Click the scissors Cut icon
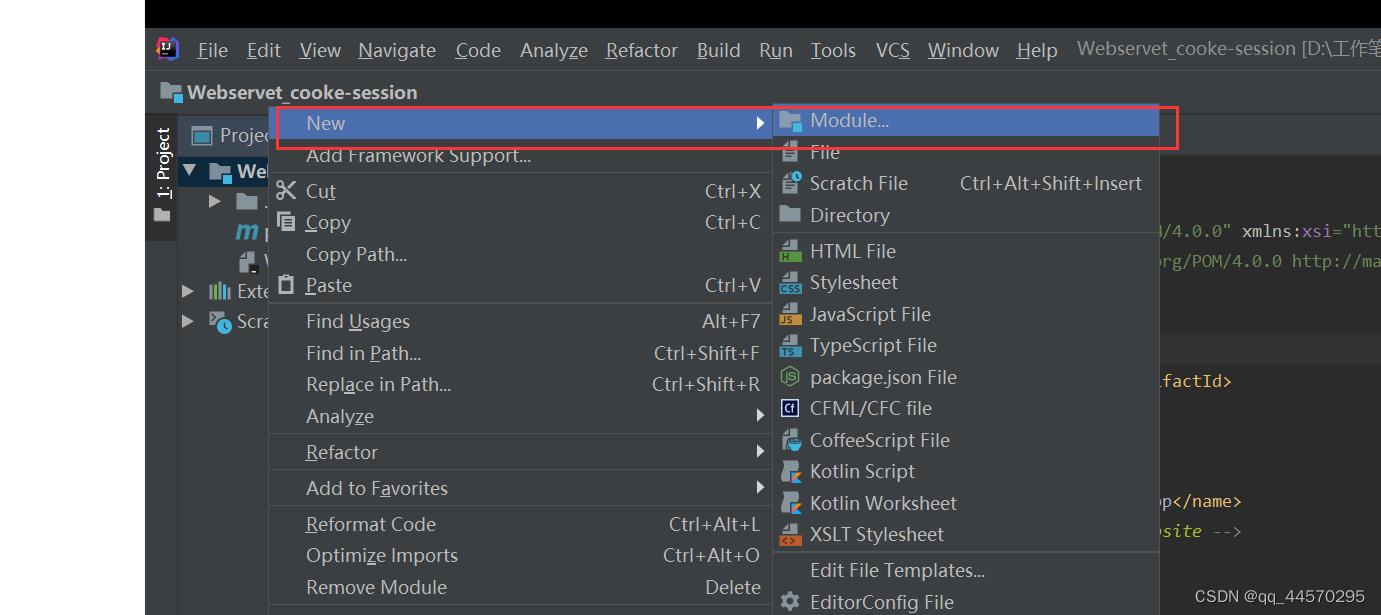Viewport: 1381px width, 615px height. tap(287, 190)
